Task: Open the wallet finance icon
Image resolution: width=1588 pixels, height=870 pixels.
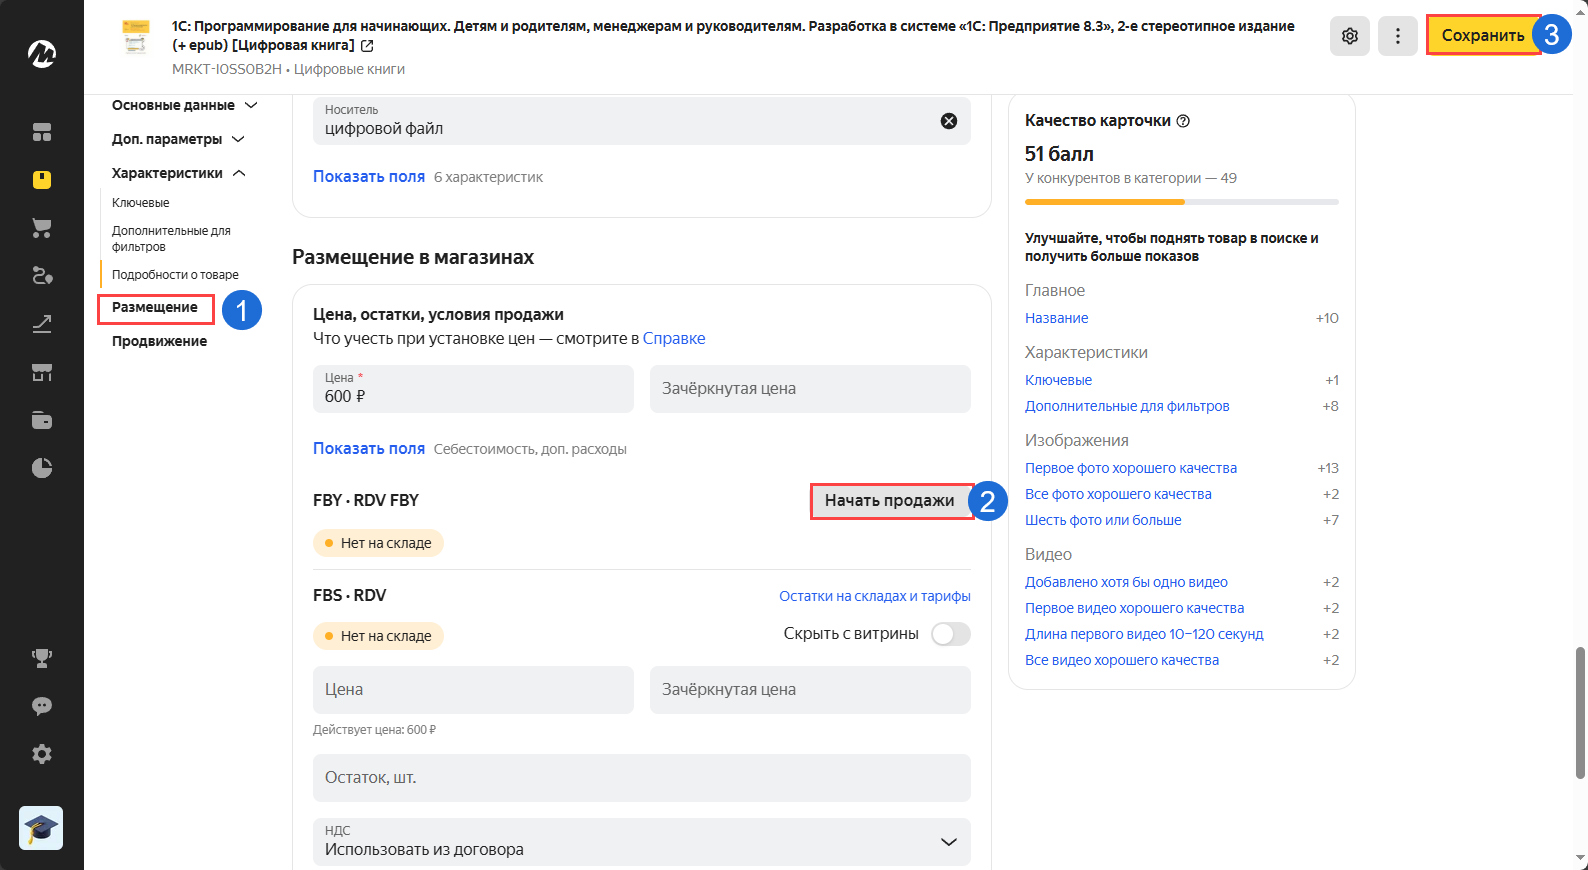Action: [42, 420]
